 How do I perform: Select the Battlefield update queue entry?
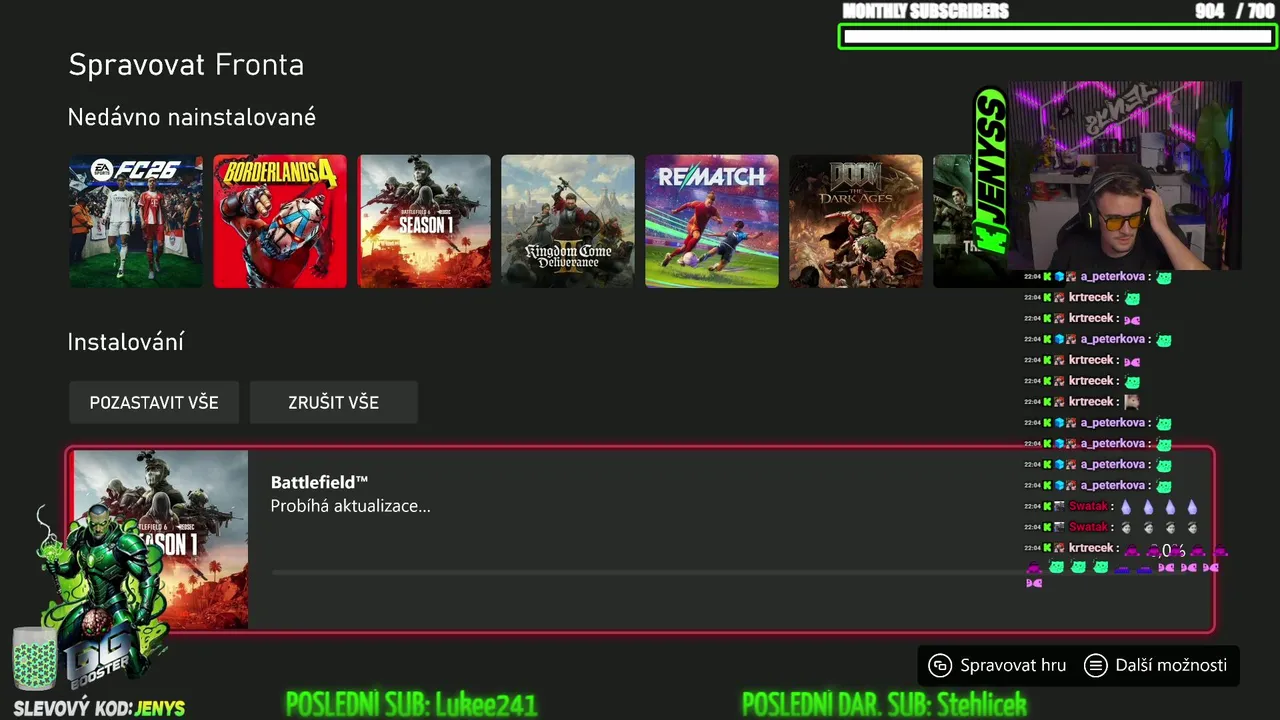point(641,540)
